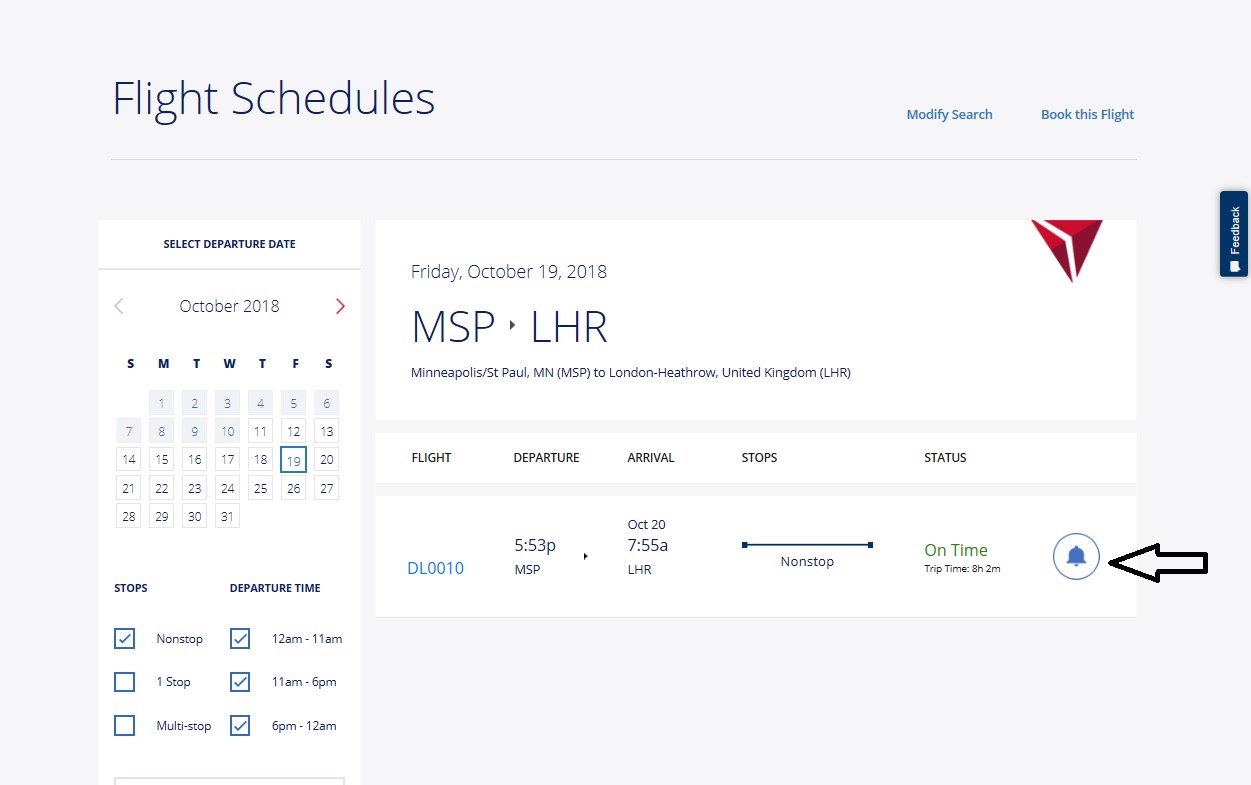Select October 11 in the calendar
Viewport: 1251px width, 785px height.
coord(260,431)
